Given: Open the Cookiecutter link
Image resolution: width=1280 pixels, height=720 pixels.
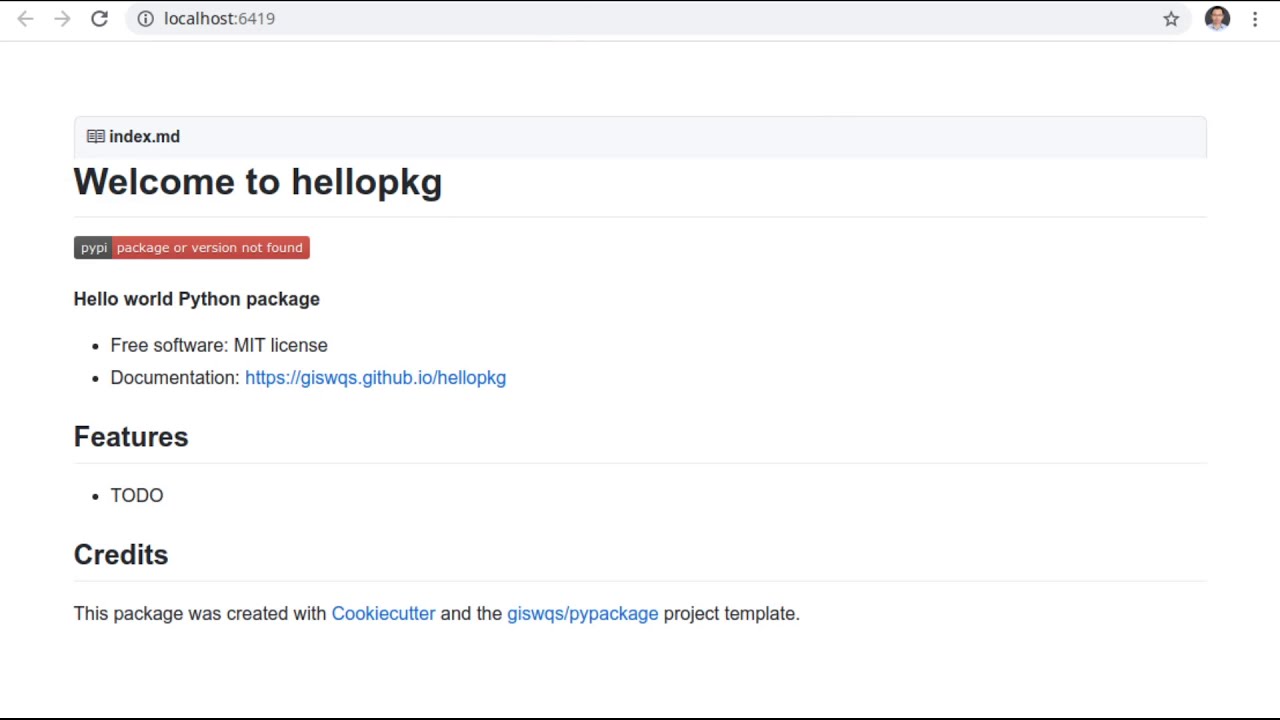Looking at the screenshot, I should point(383,614).
